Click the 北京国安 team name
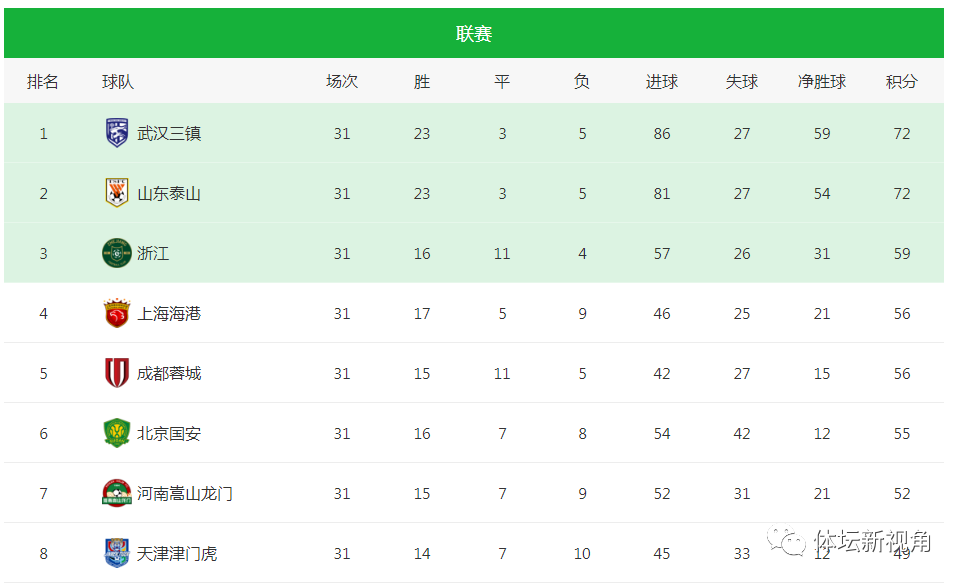Viewport: 964px width, 584px height. (x=169, y=433)
